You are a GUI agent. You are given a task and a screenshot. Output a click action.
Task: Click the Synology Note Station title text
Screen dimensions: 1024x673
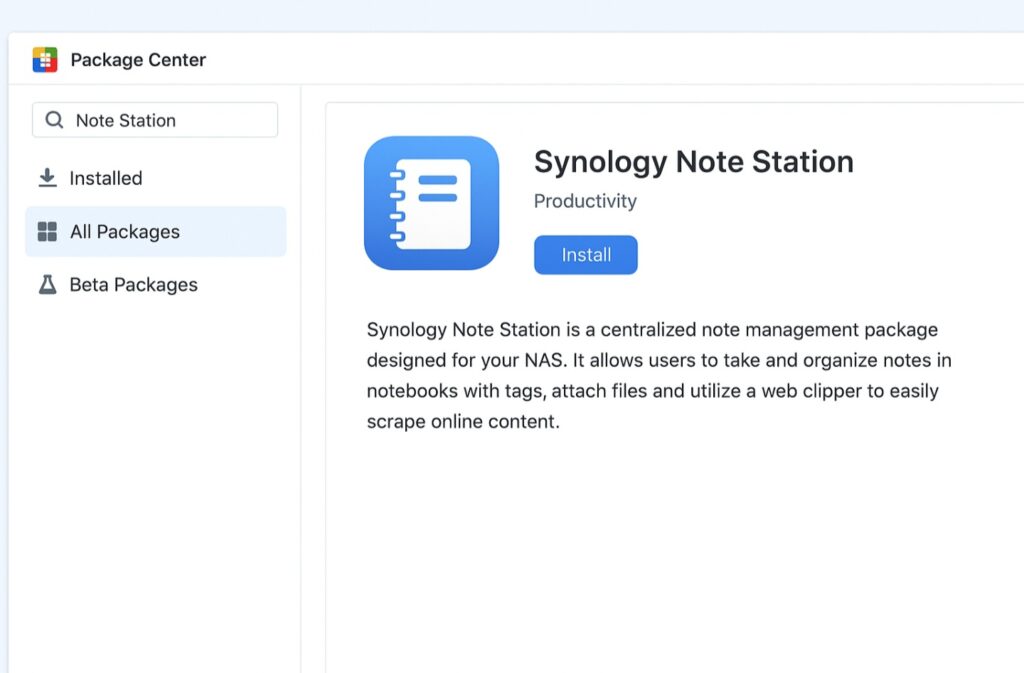[x=693, y=161]
